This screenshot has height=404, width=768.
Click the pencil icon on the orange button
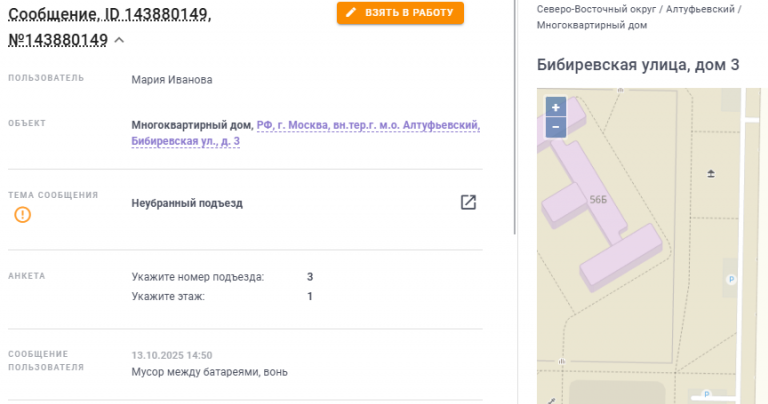[351, 13]
